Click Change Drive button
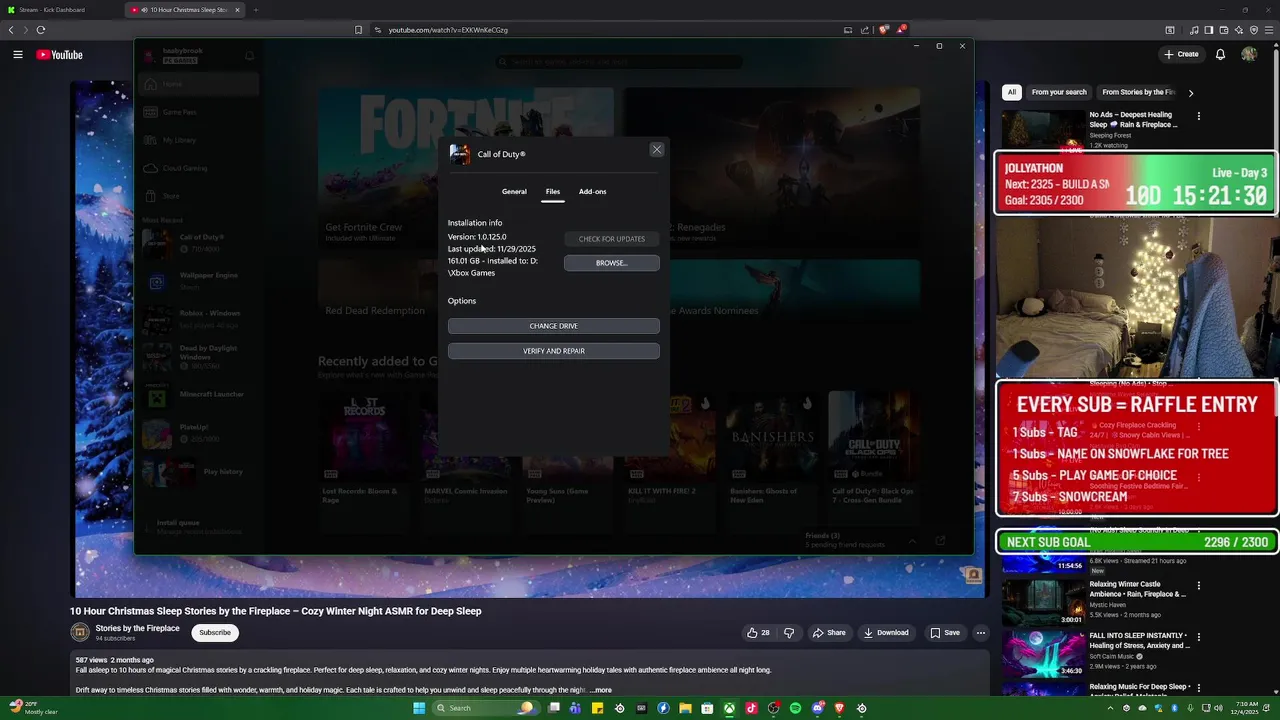The width and height of the screenshot is (1280, 720). pos(554,326)
